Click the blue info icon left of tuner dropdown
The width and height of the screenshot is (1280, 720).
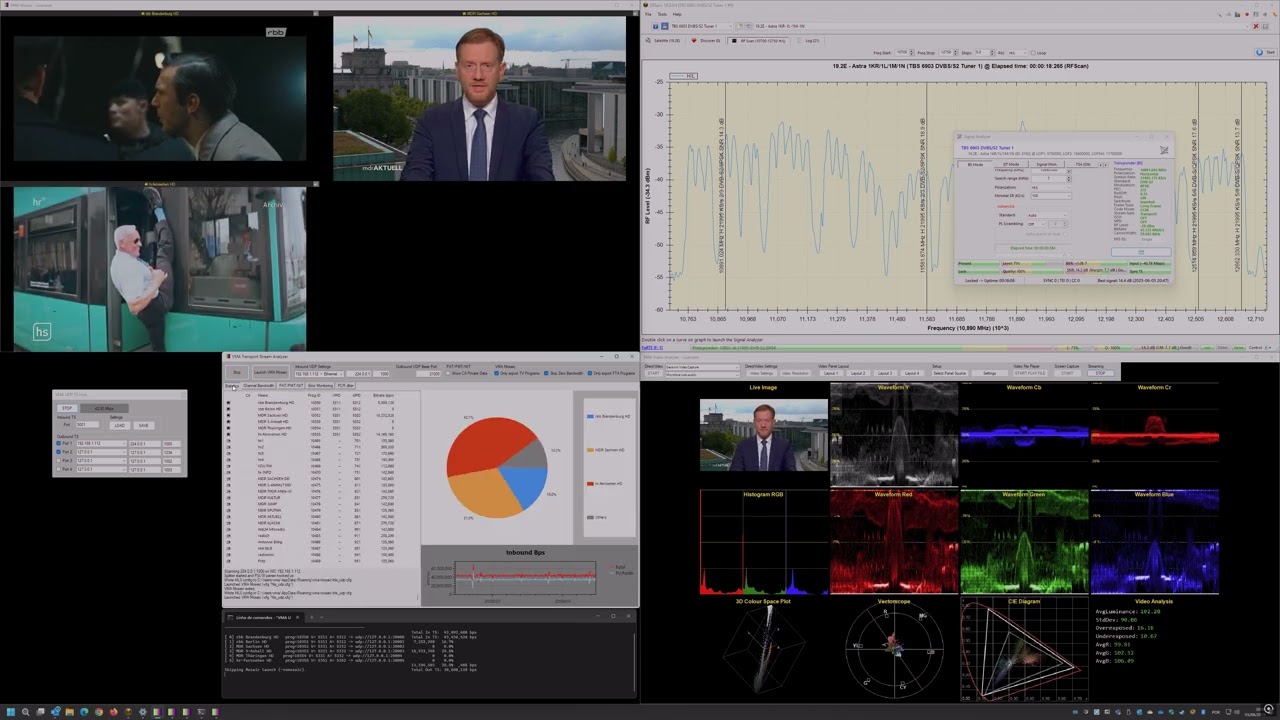click(x=655, y=26)
